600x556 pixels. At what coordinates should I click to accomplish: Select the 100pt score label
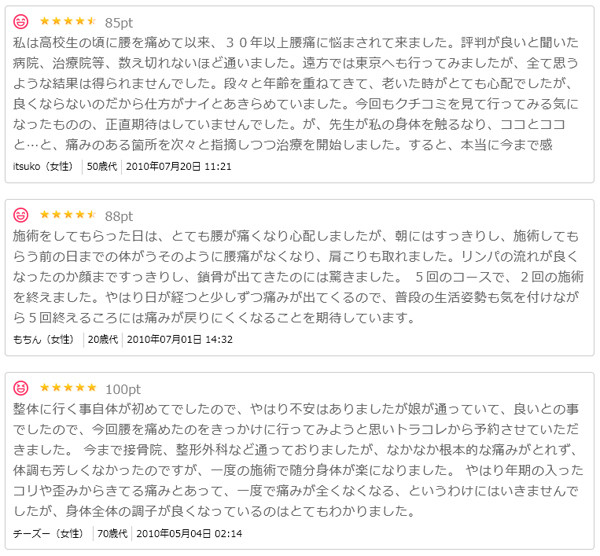(x=123, y=390)
